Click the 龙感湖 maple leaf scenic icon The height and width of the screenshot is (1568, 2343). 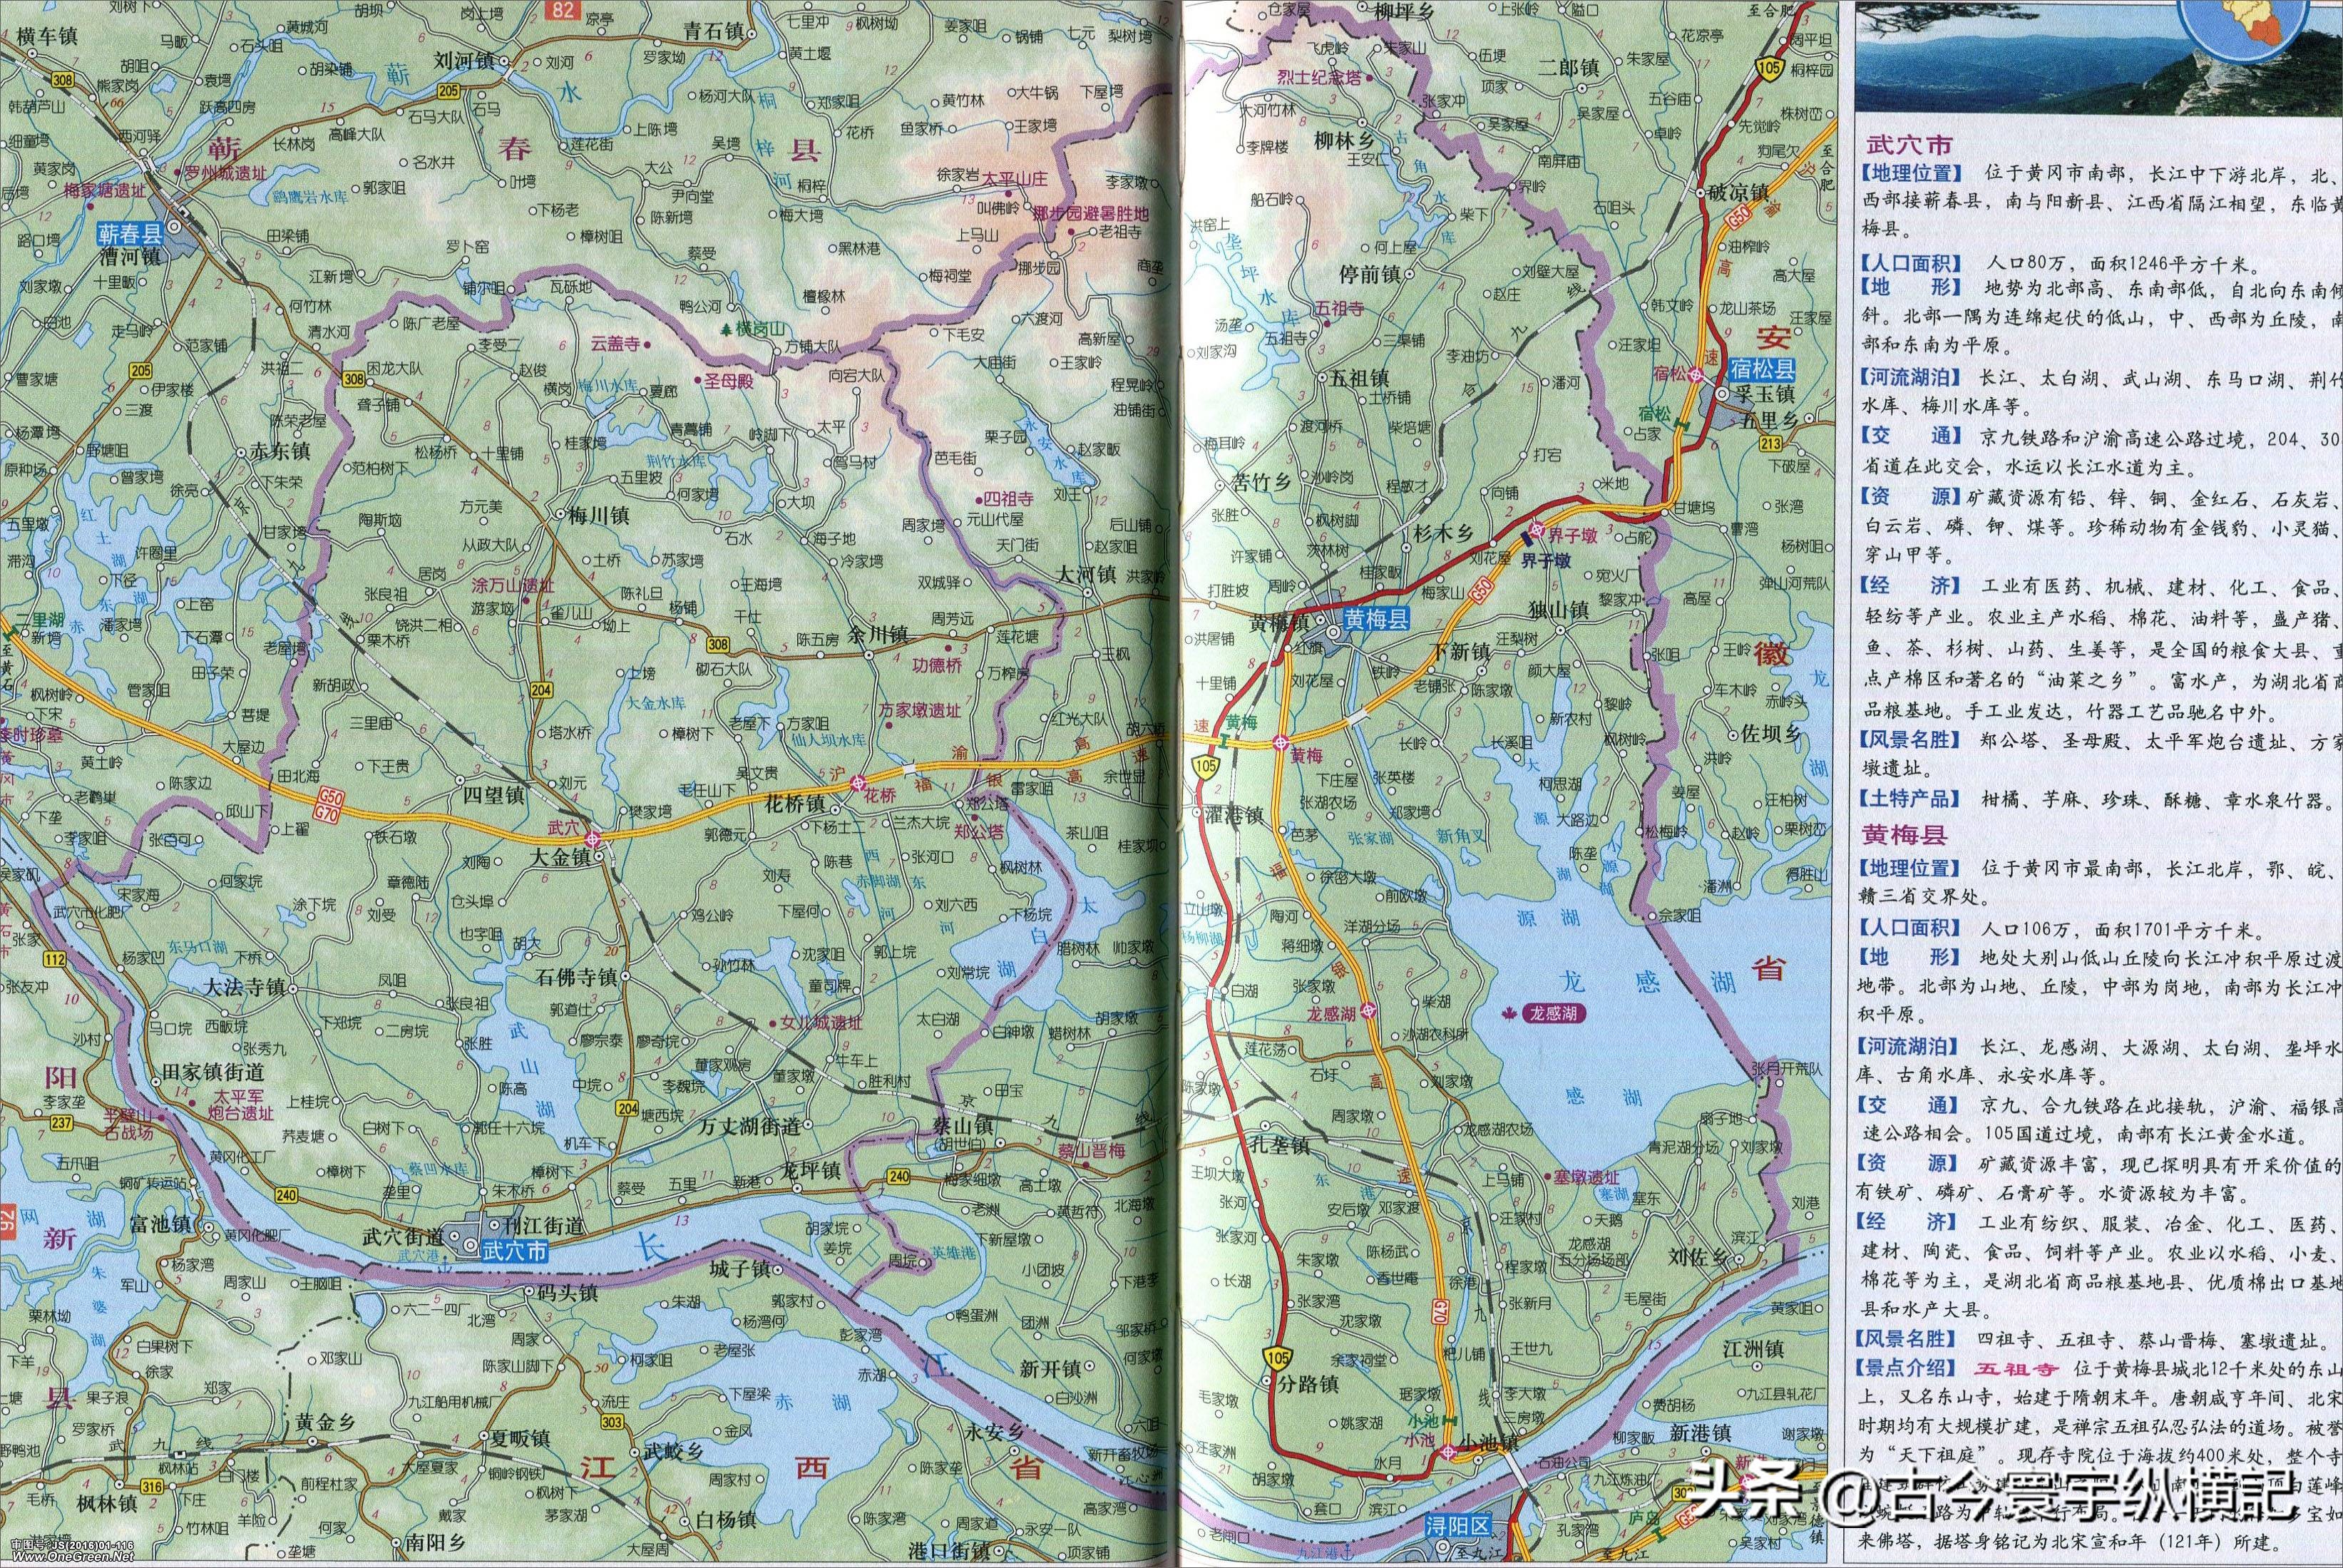click(x=1510, y=1014)
